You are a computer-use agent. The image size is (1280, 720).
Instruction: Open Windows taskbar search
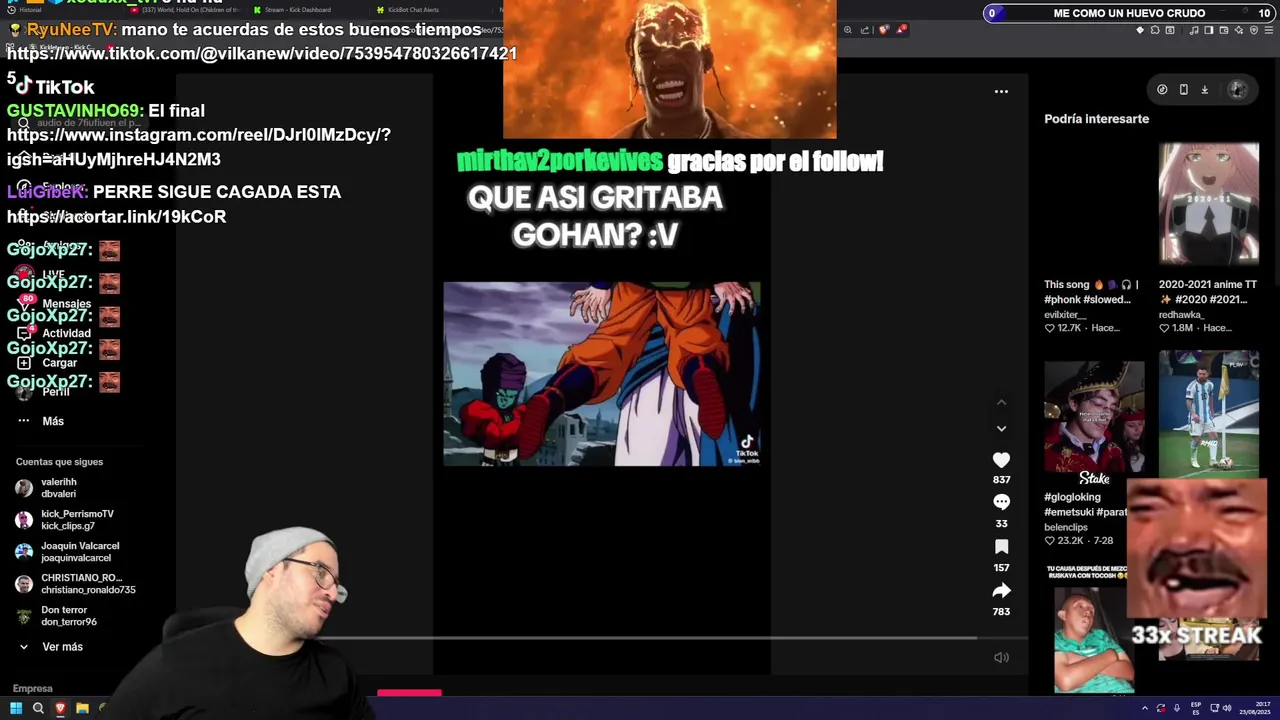(x=38, y=708)
